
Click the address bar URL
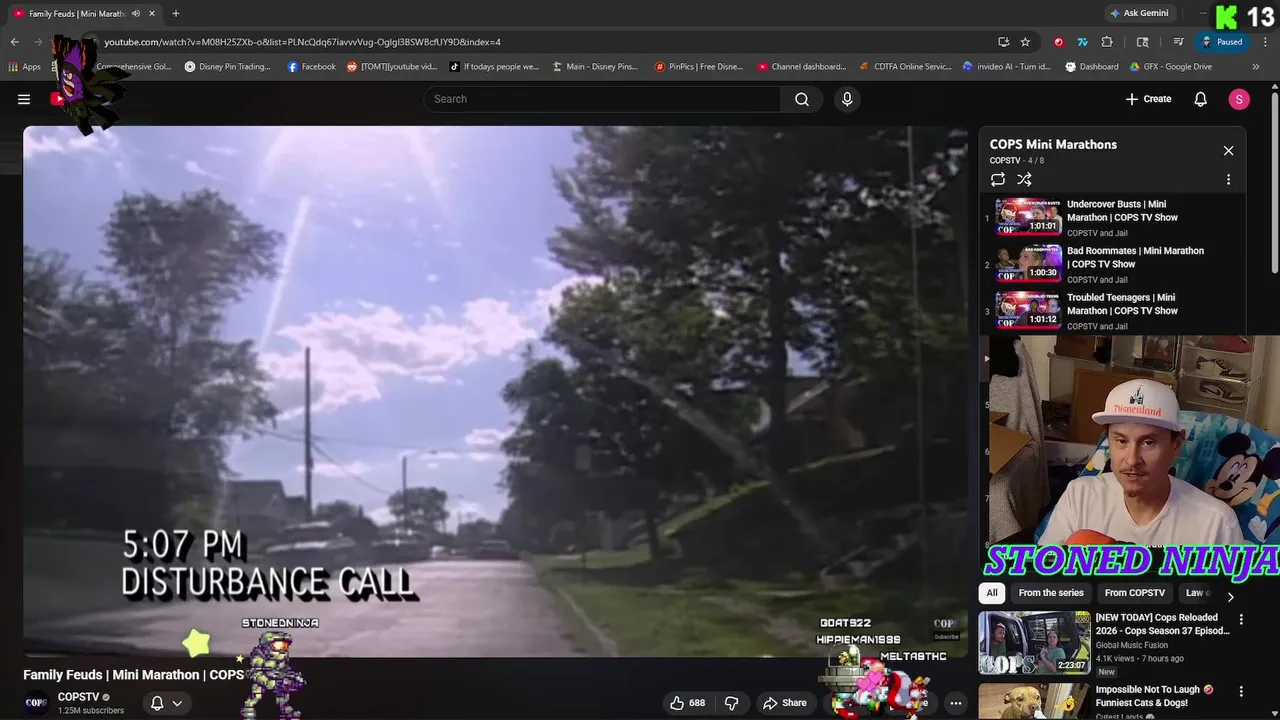pos(302,42)
